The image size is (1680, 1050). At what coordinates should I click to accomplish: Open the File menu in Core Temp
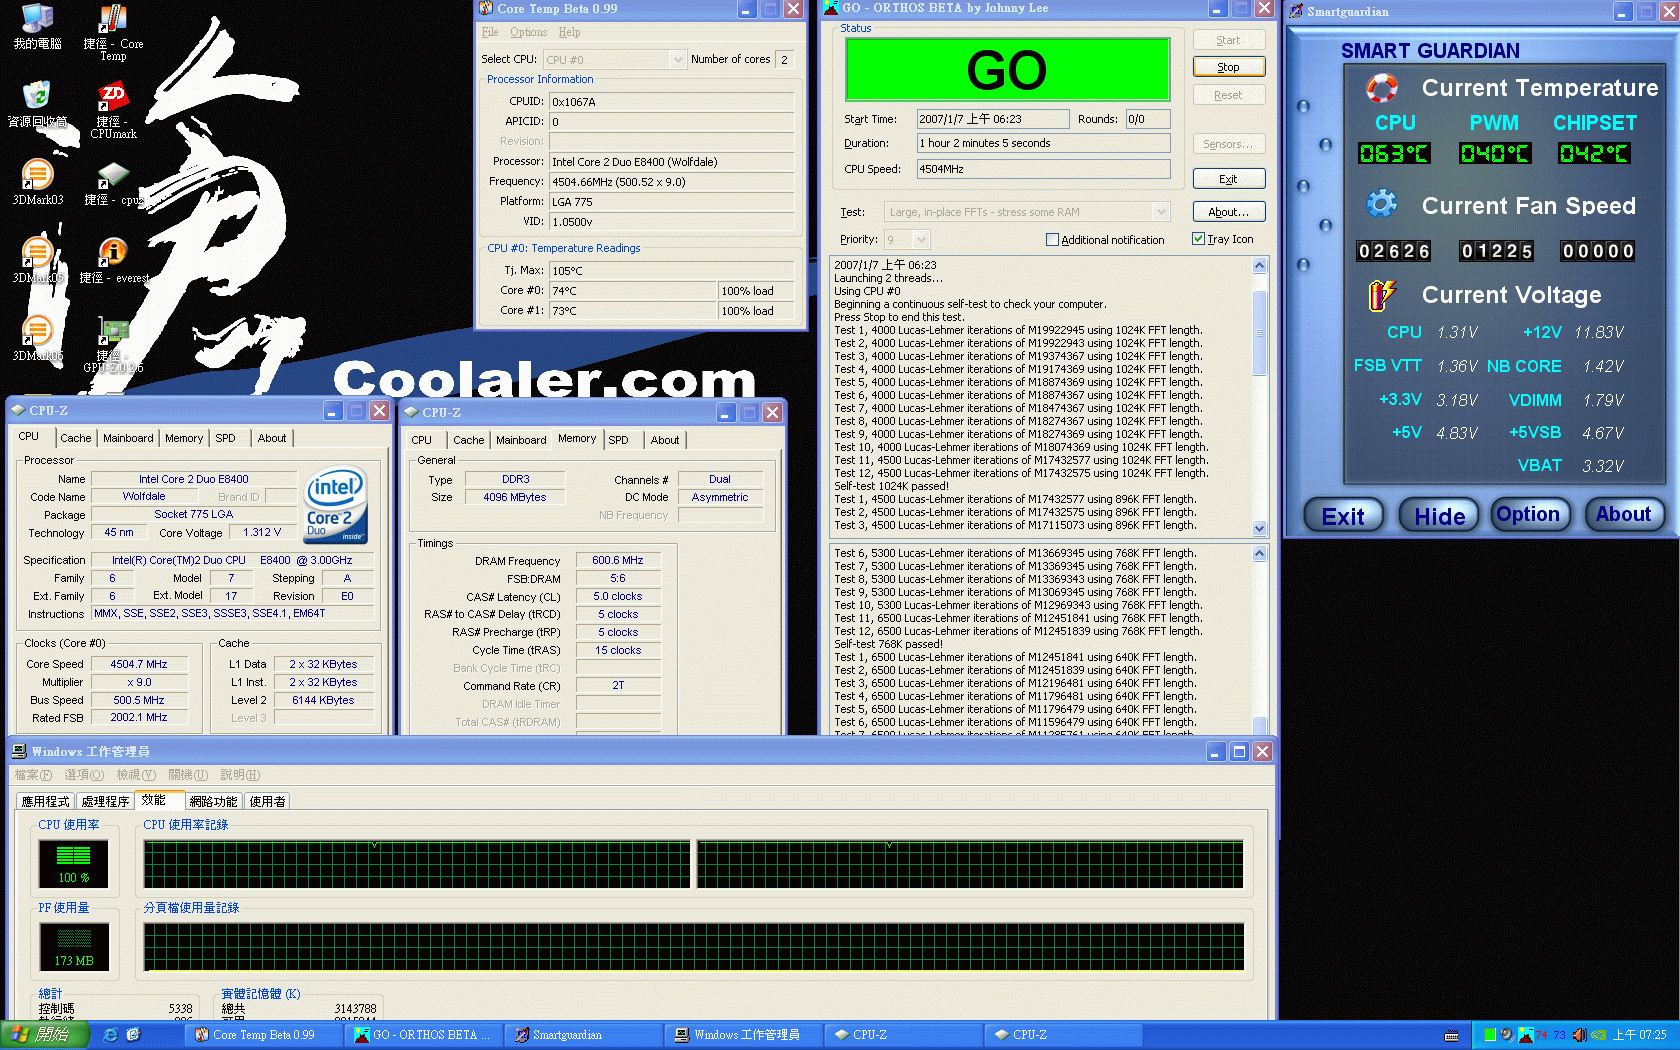click(x=490, y=32)
